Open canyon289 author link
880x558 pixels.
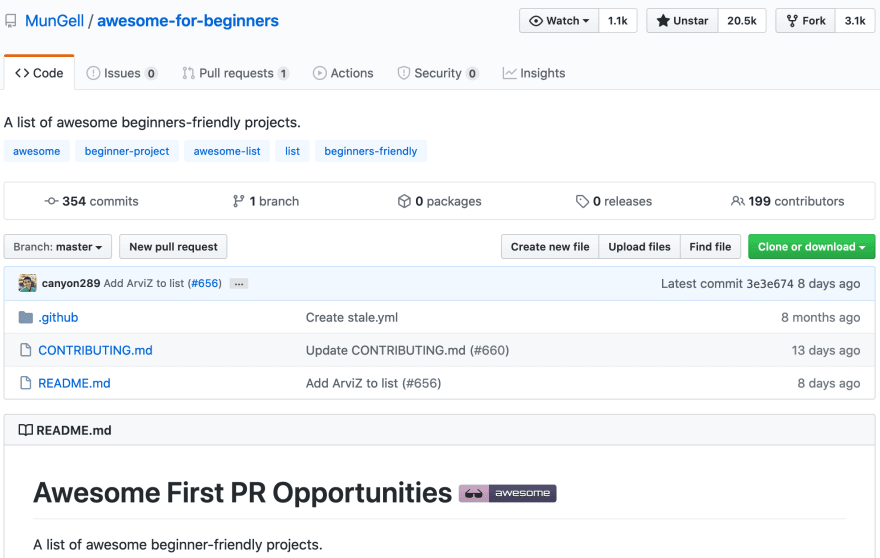(x=71, y=283)
